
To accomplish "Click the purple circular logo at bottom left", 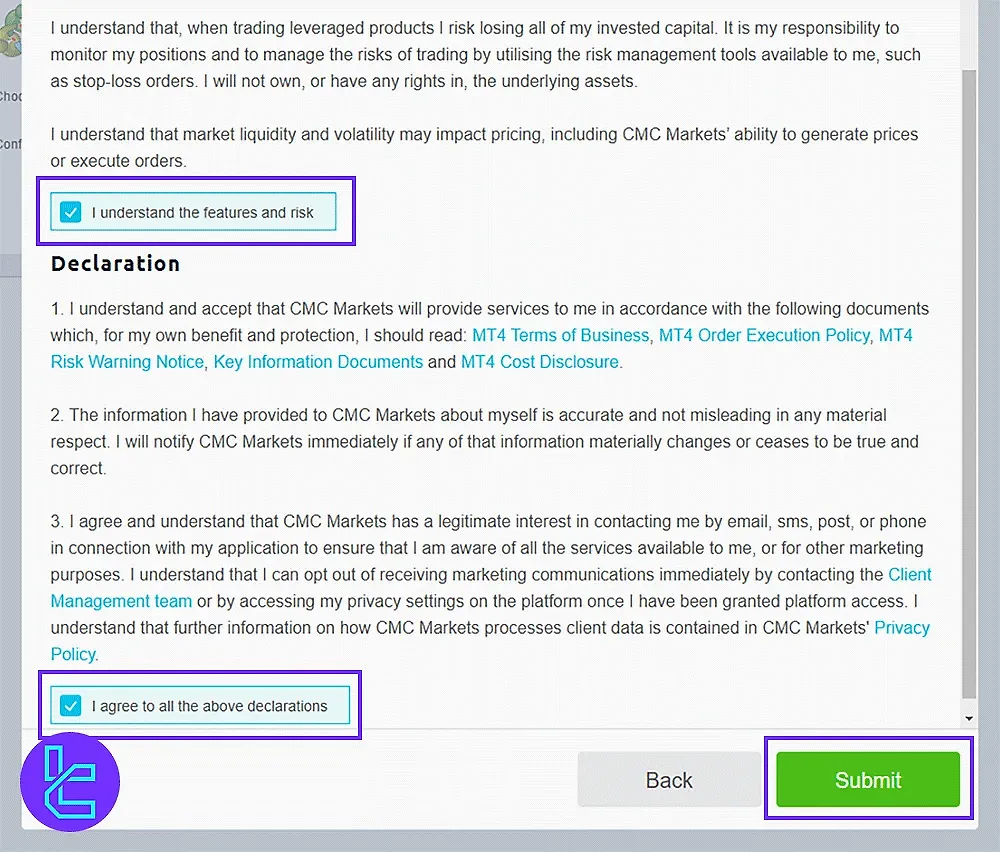I will 70,782.
